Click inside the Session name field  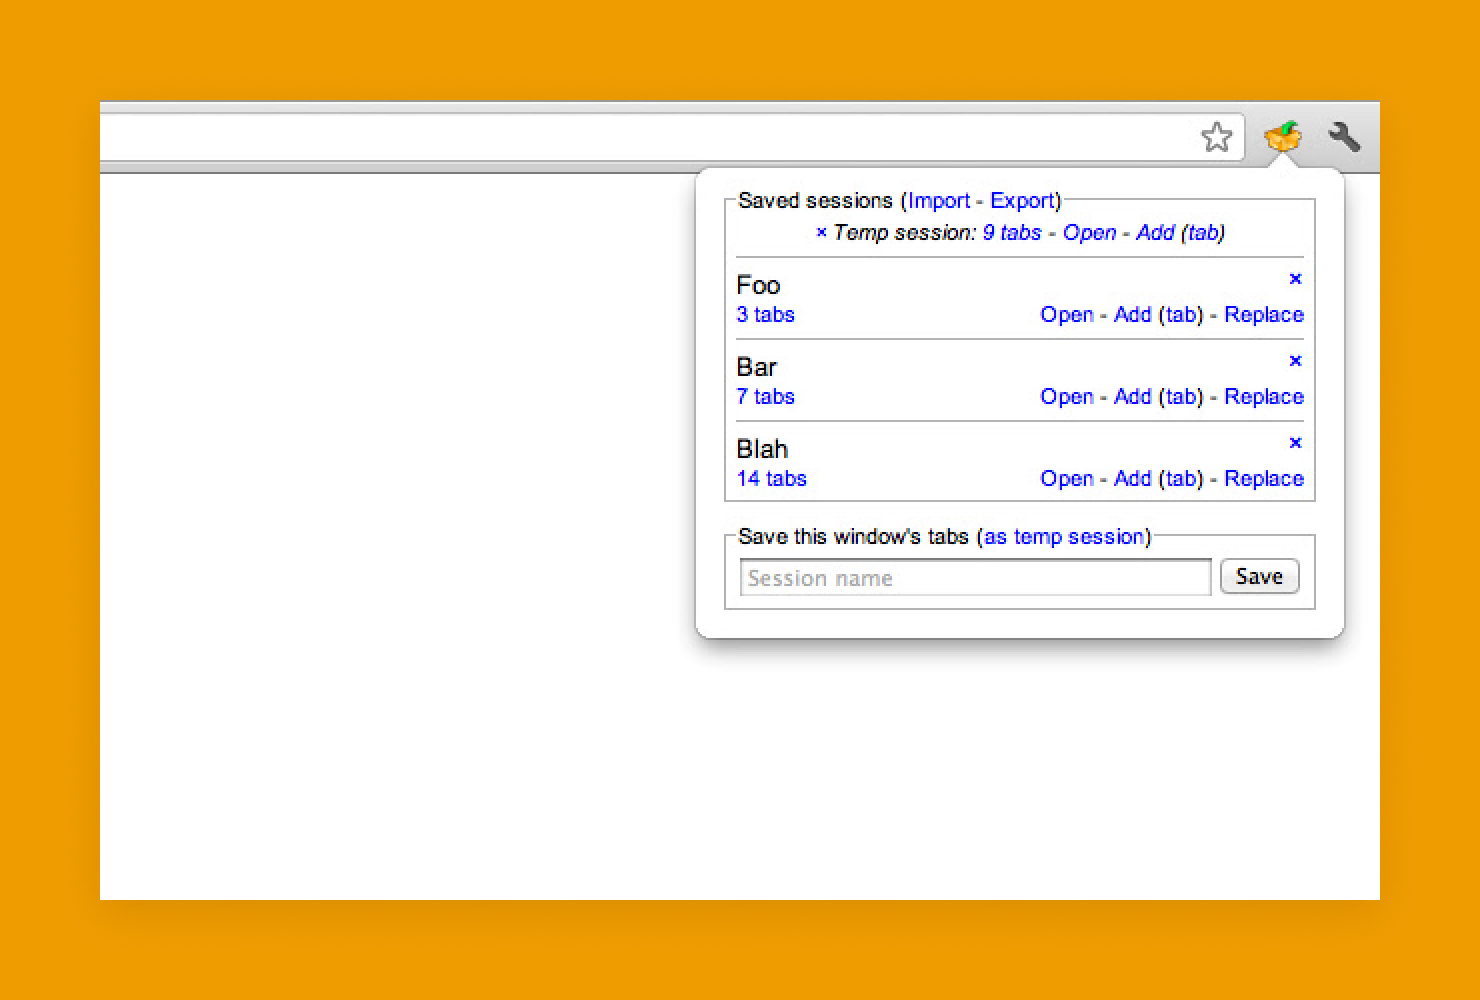pos(973,577)
